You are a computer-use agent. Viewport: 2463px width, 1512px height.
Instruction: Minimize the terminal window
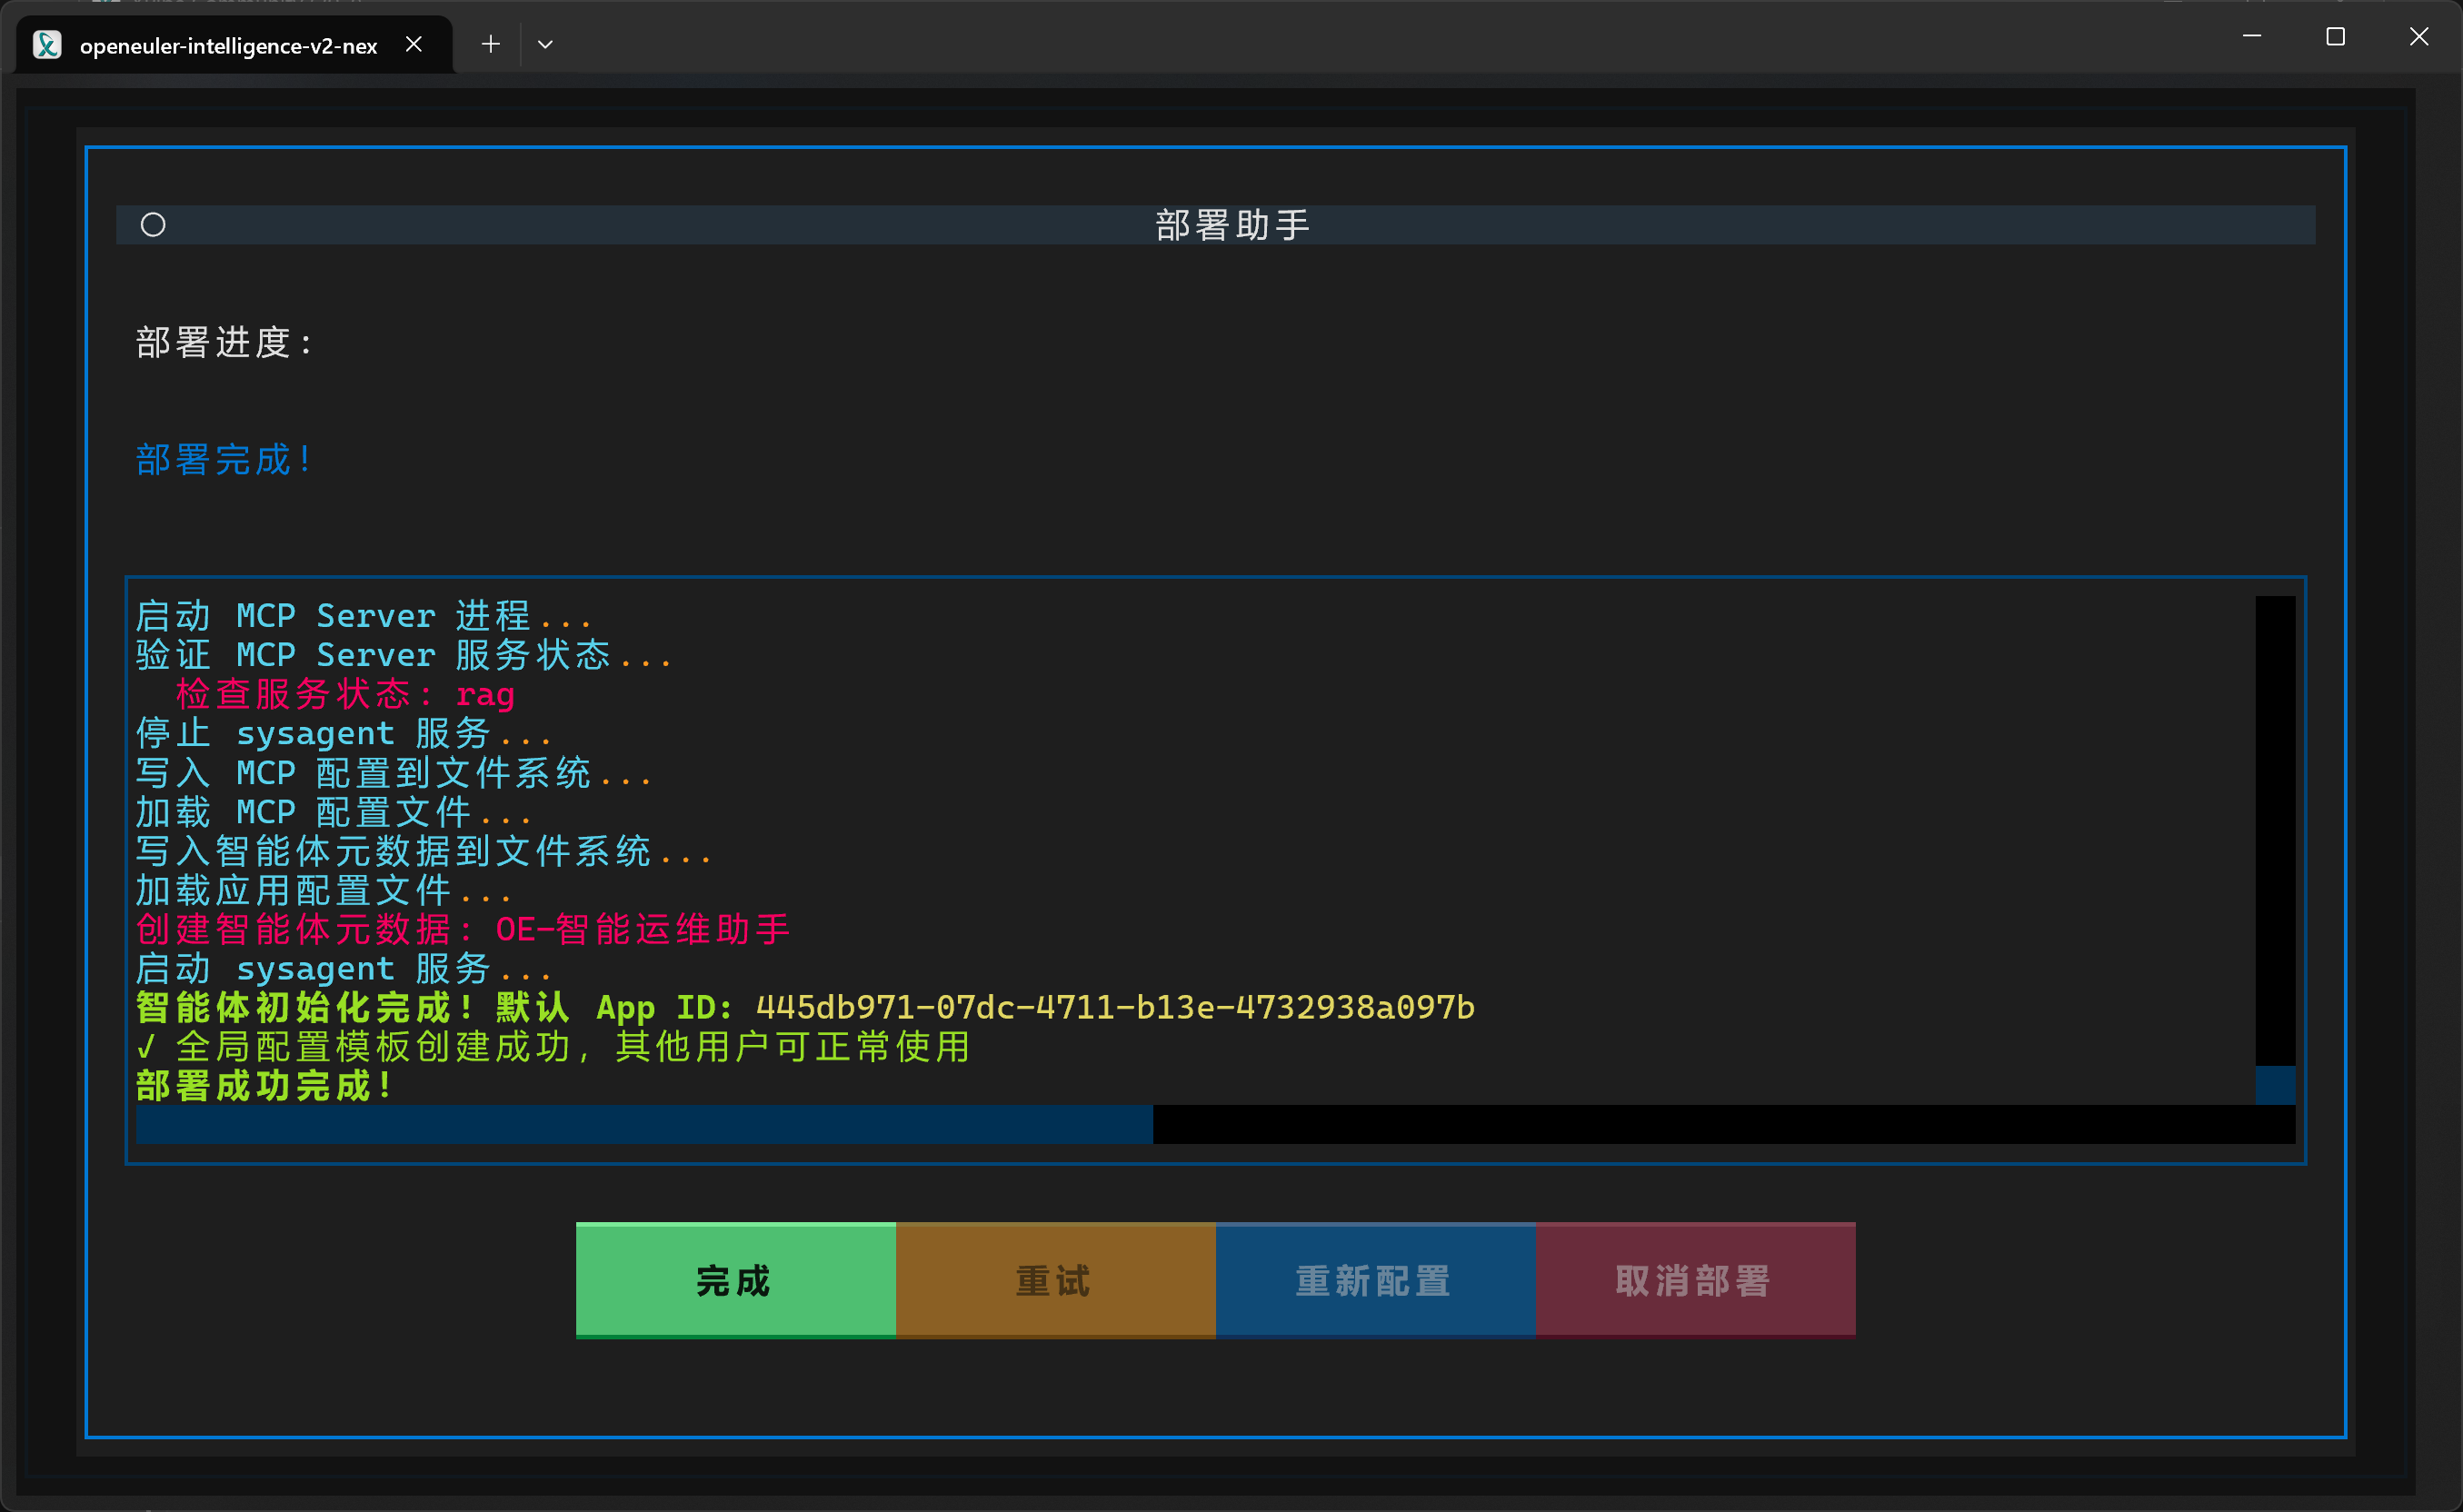[x=2252, y=37]
